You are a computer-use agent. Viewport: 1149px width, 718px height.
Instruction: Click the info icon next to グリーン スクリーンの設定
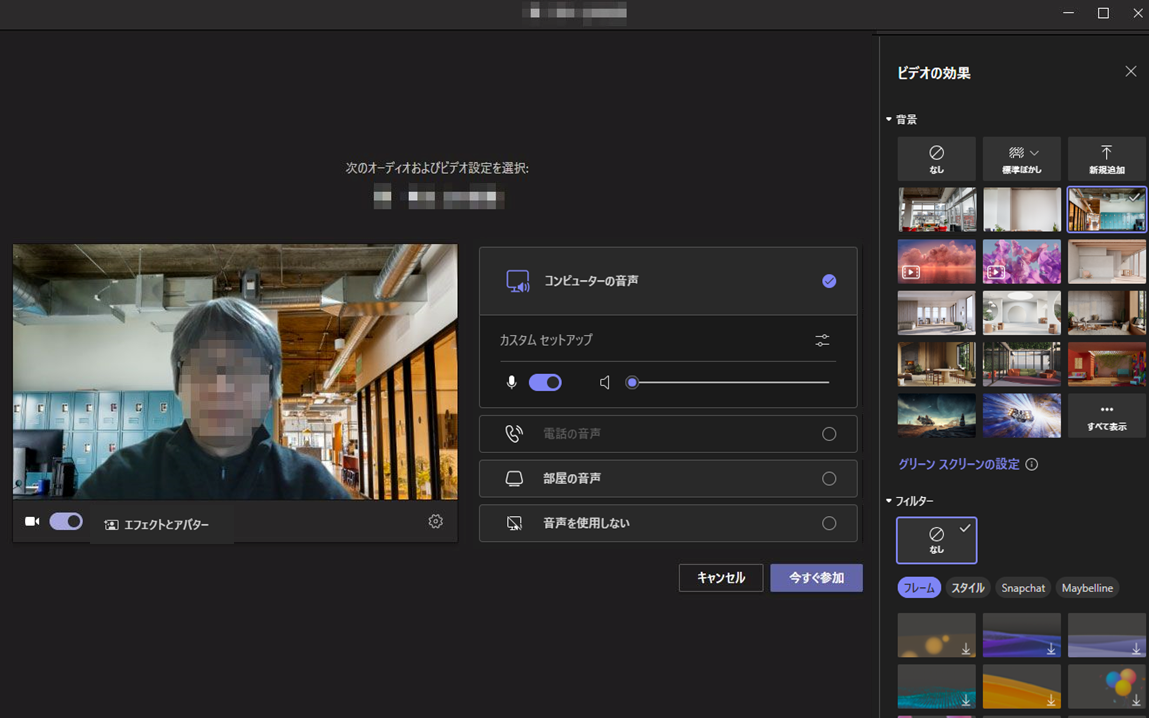[1031, 464]
